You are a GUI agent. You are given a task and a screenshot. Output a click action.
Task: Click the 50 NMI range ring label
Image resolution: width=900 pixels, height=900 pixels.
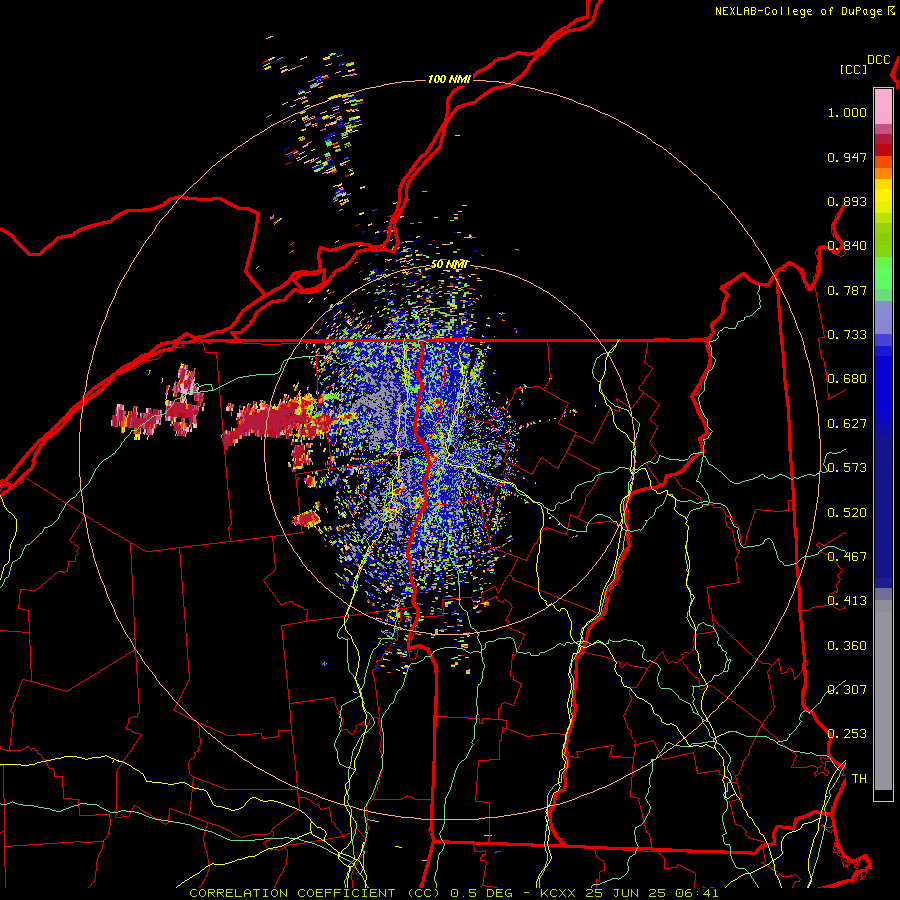449,264
